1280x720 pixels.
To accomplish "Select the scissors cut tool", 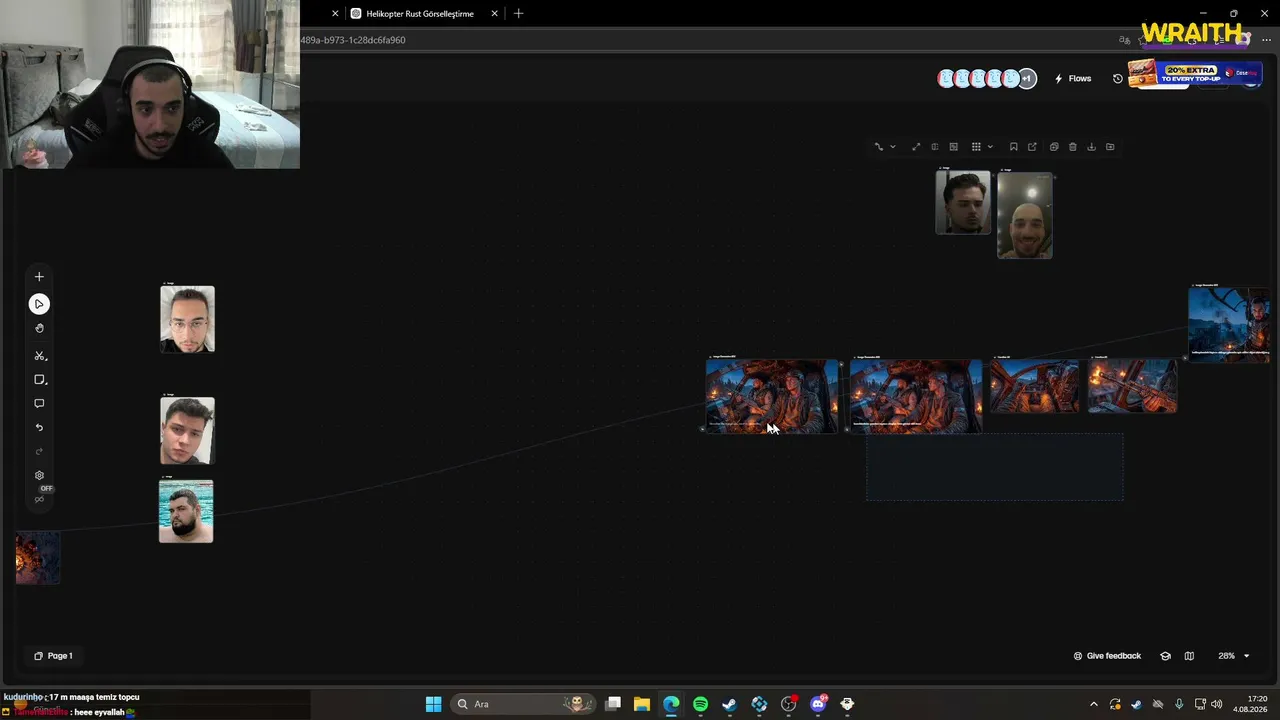I will point(39,356).
